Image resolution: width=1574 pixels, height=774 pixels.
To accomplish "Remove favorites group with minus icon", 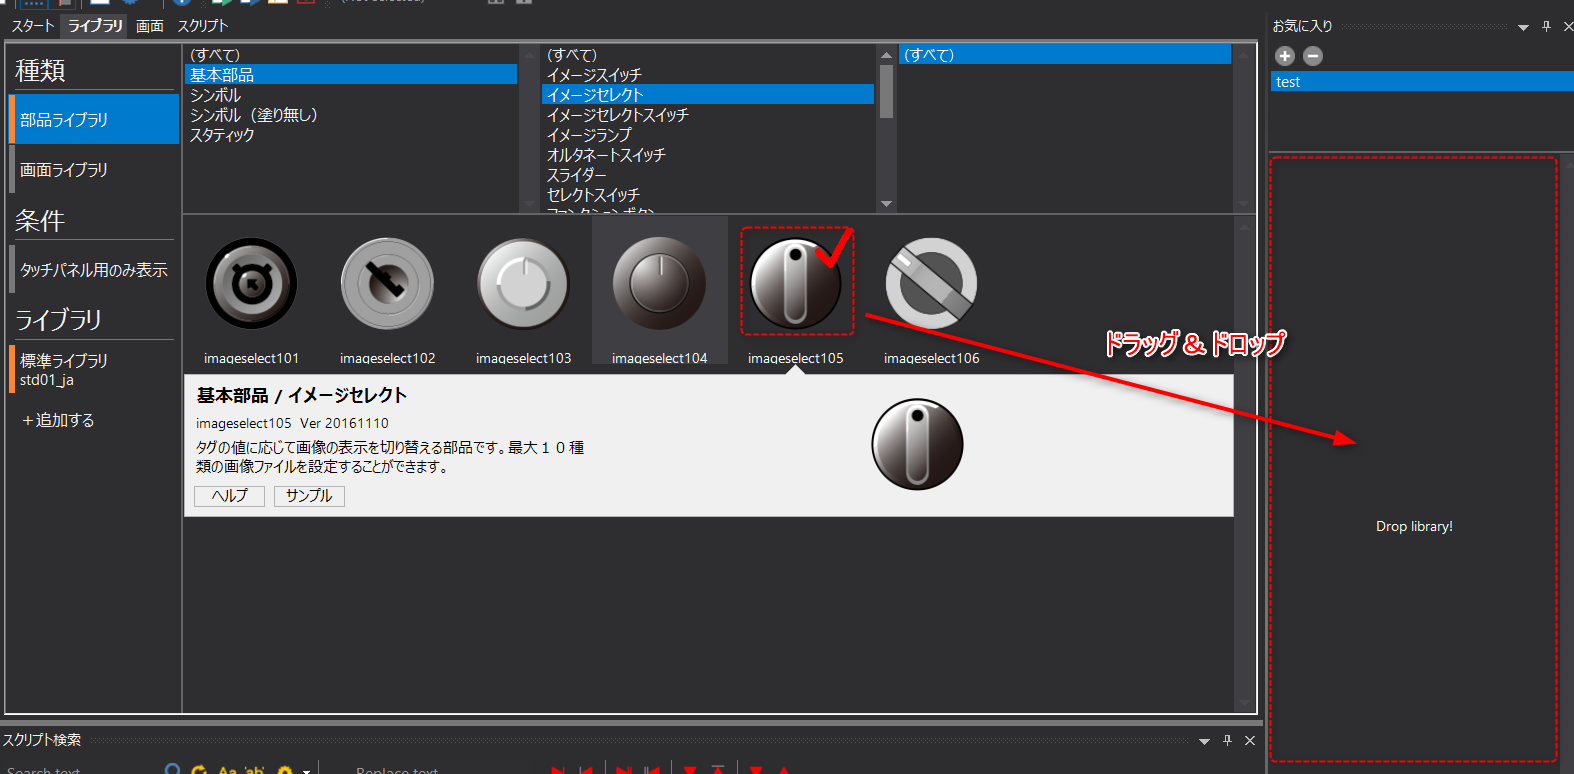I will [1313, 56].
